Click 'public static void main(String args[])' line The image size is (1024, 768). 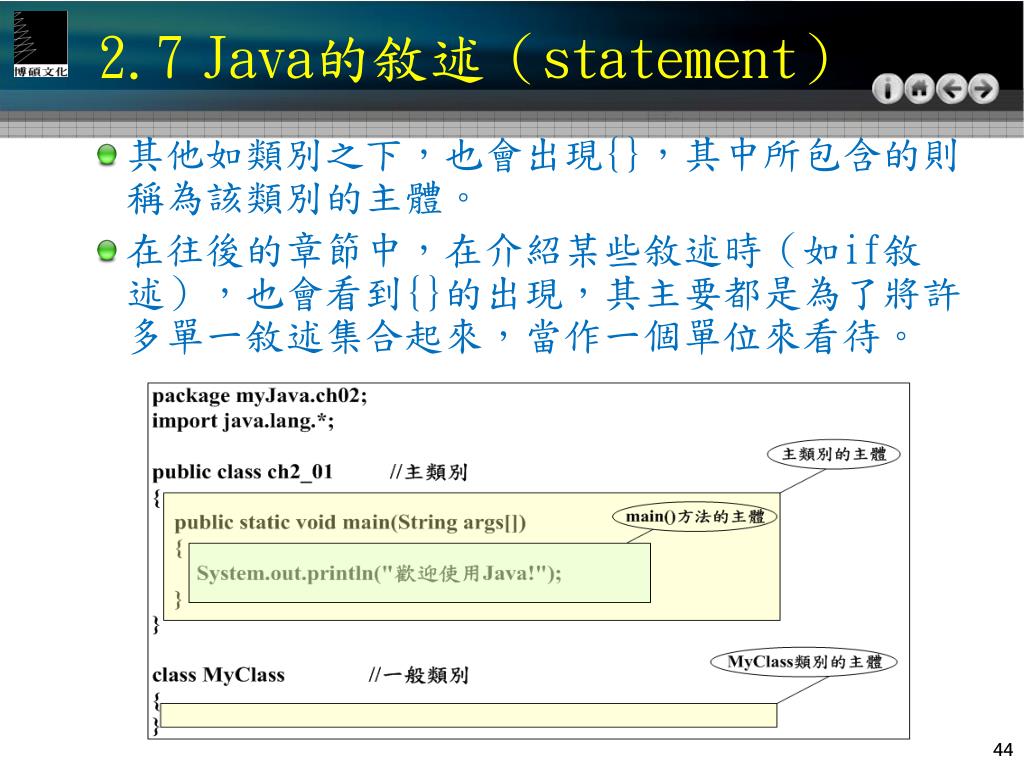(350, 522)
